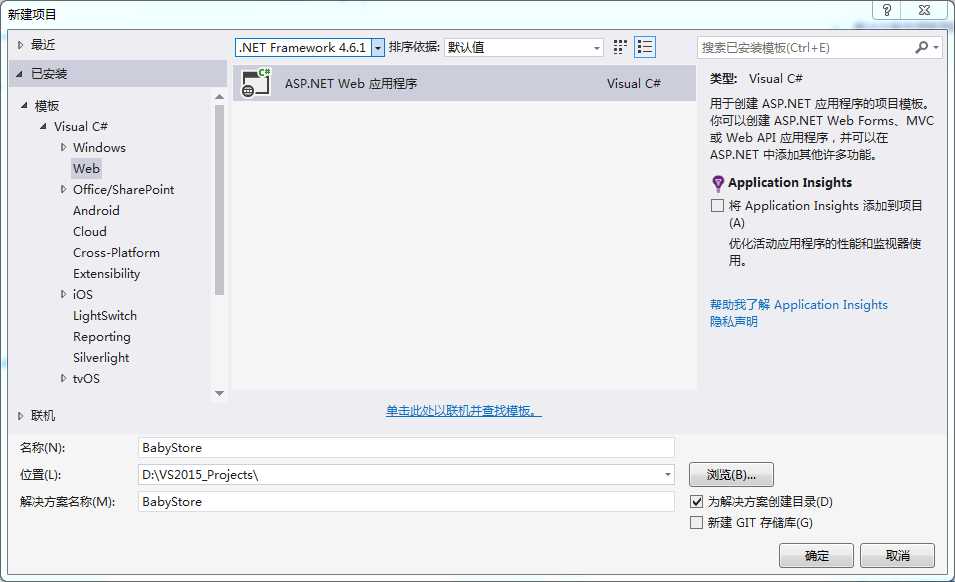The height and width of the screenshot is (582, 955).
Task: Select the Cross-Platform category
Action: [x=116, y=253]
